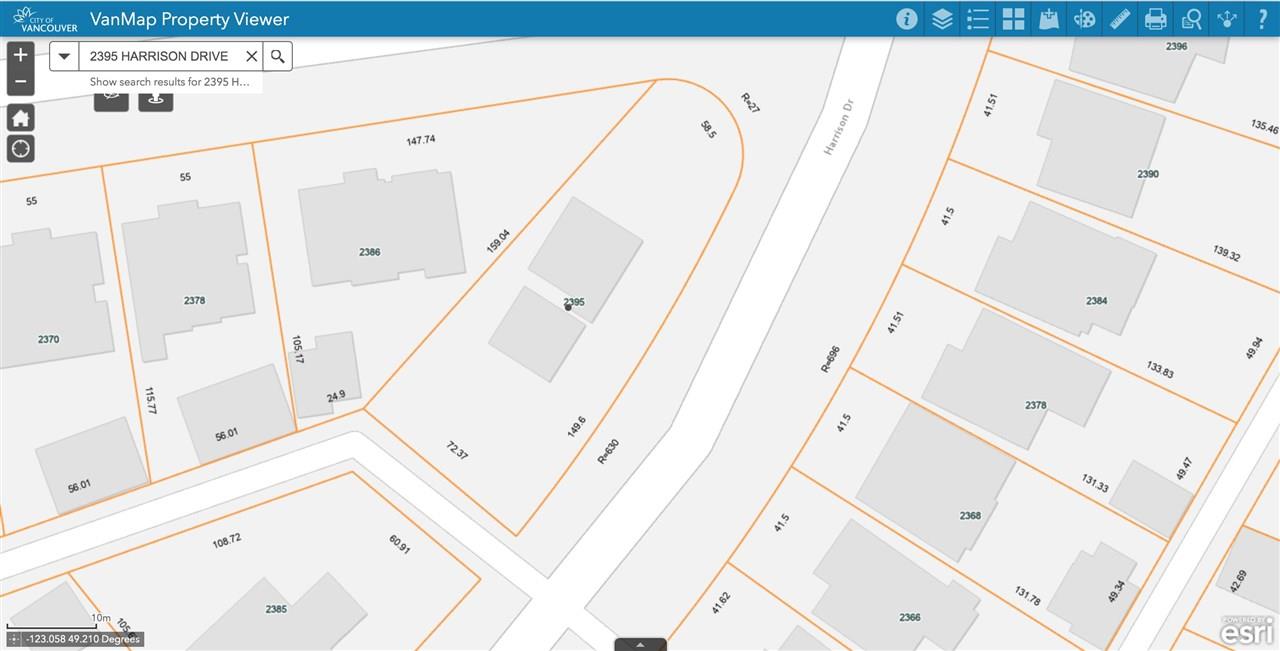
Task: Open the paint palette draw tool
Action: [x=1085, y=19]
